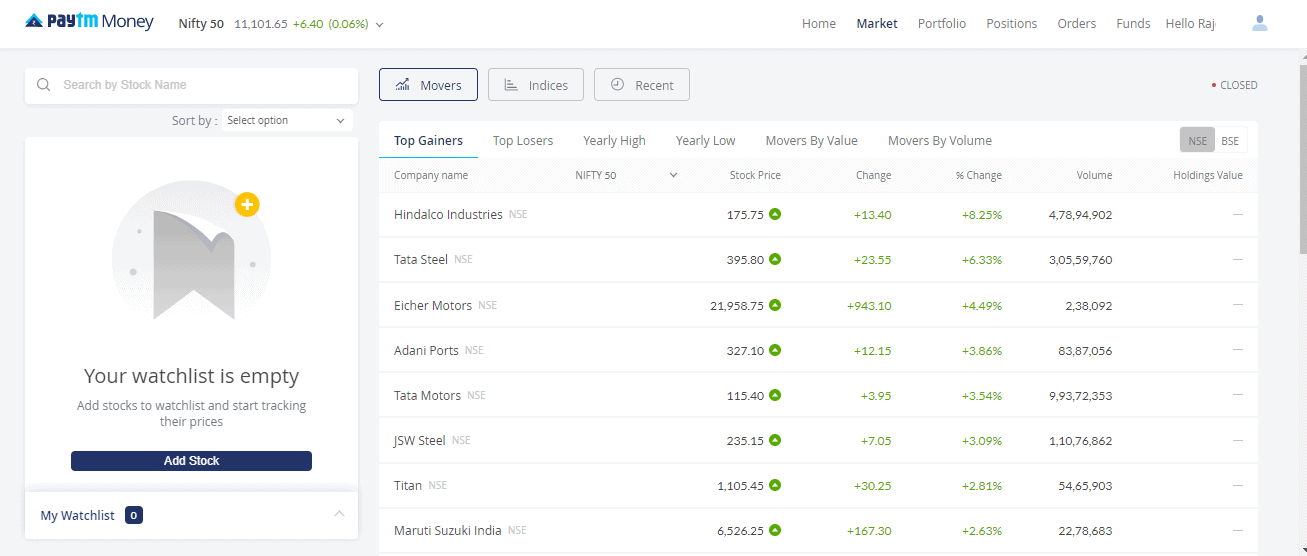Click the Paytm Money logo

[x=89, y=22]
